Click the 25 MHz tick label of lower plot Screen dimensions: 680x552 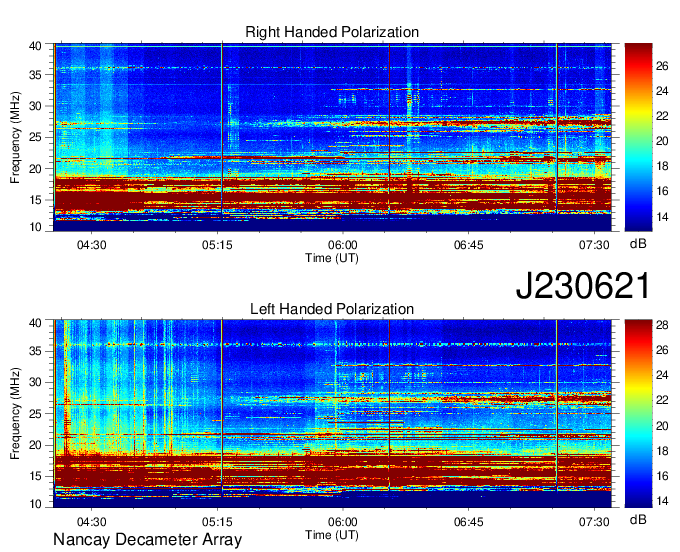pos(35,414)
